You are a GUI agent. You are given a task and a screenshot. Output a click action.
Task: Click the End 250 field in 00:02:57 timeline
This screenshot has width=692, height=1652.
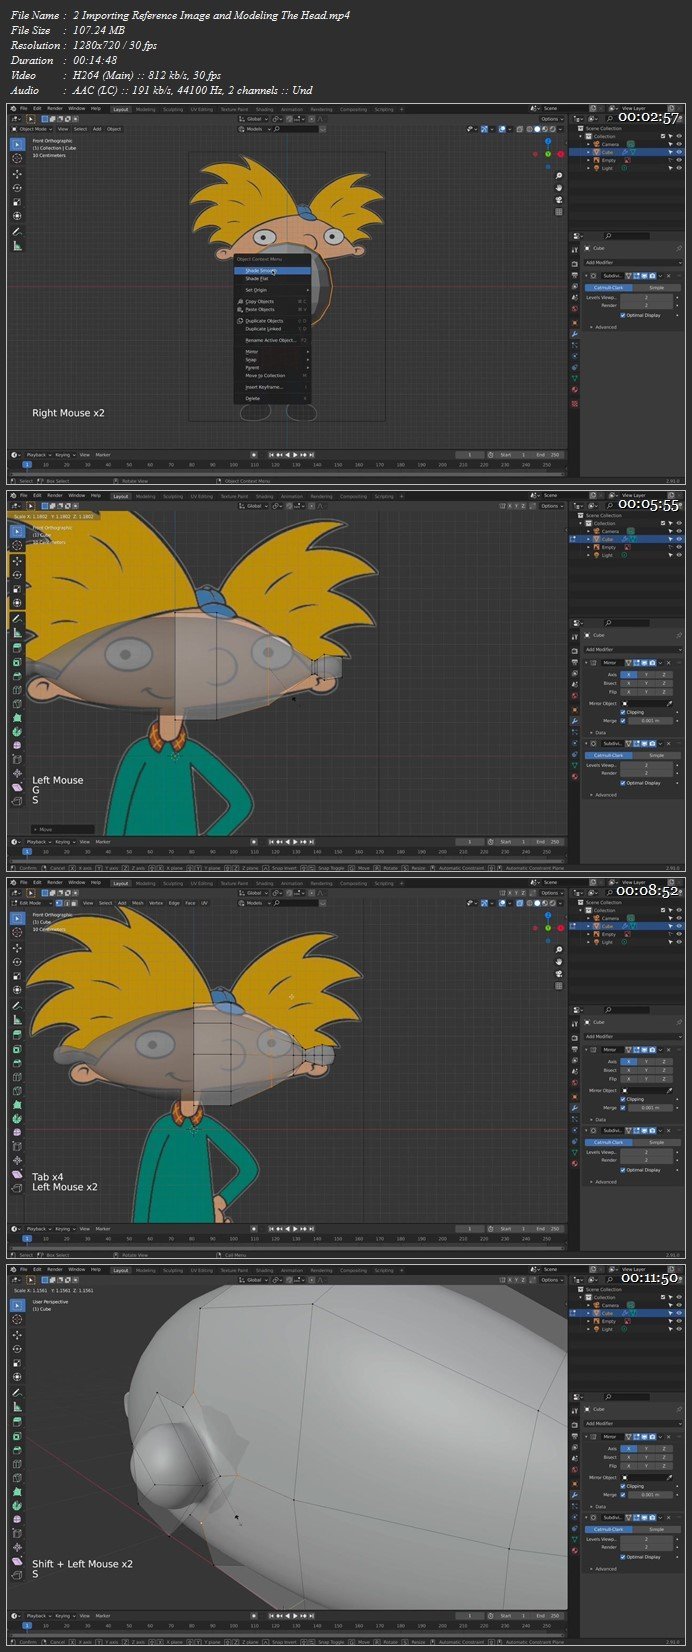(549, 455)
